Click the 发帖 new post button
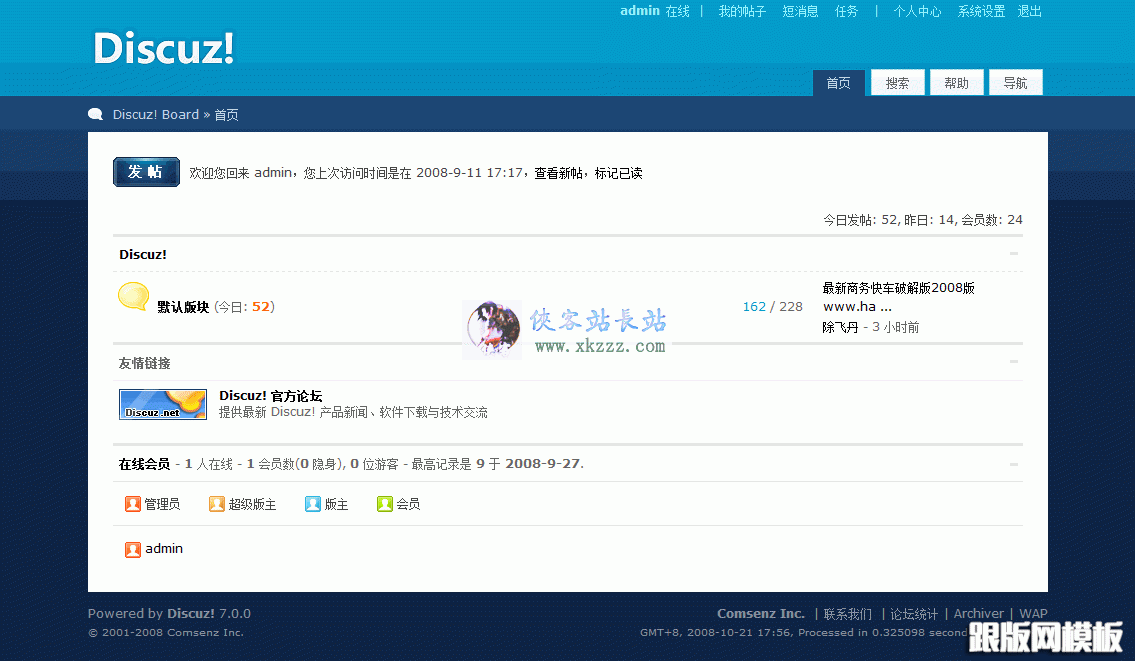1135x661 pixels. (x=146, y=172)
